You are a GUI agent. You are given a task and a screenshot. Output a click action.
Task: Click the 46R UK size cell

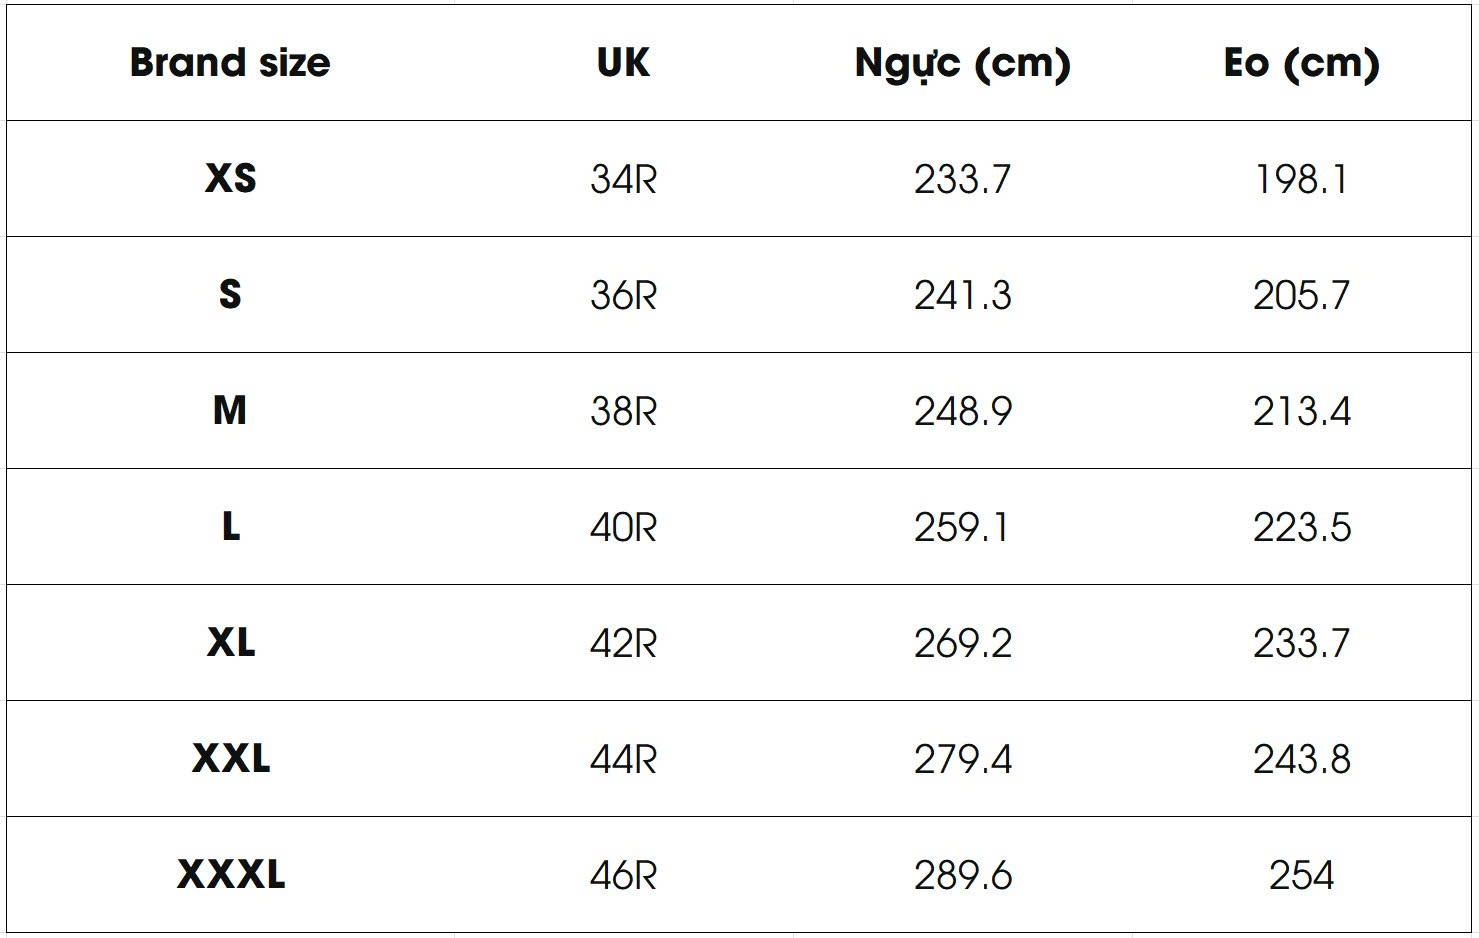pos(623,876)
